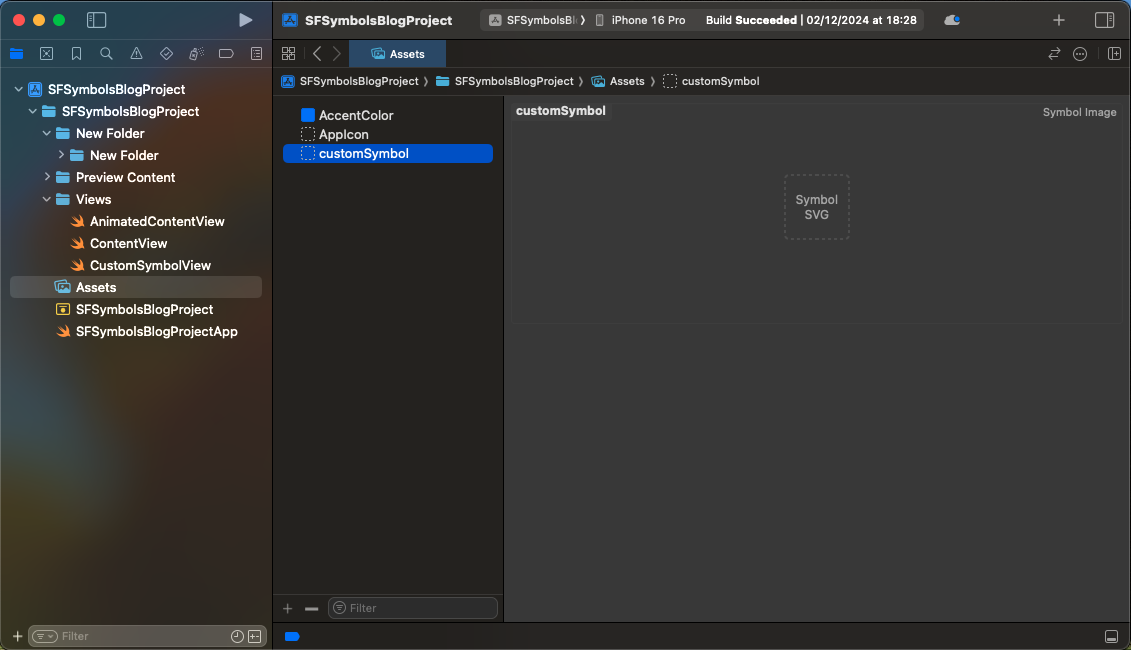This screenshot has height=650, width=1131.
Task: Open the Report navigator icon
Action: coord(256,53)
